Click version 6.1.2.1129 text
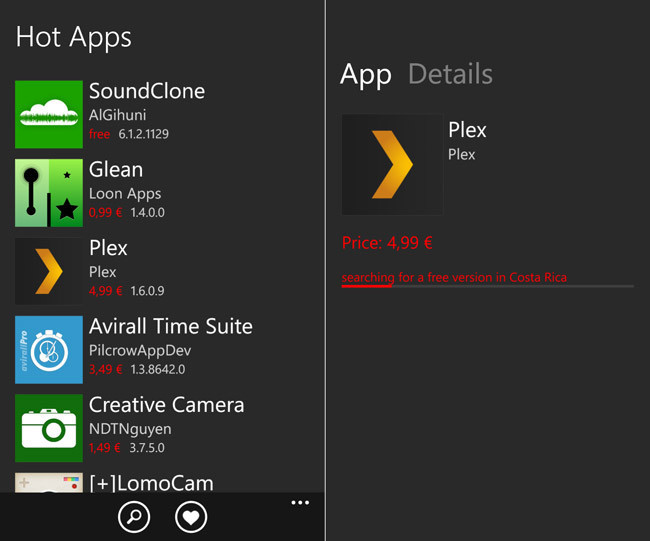This screenshot has height=541, width=650. [143, 134]
